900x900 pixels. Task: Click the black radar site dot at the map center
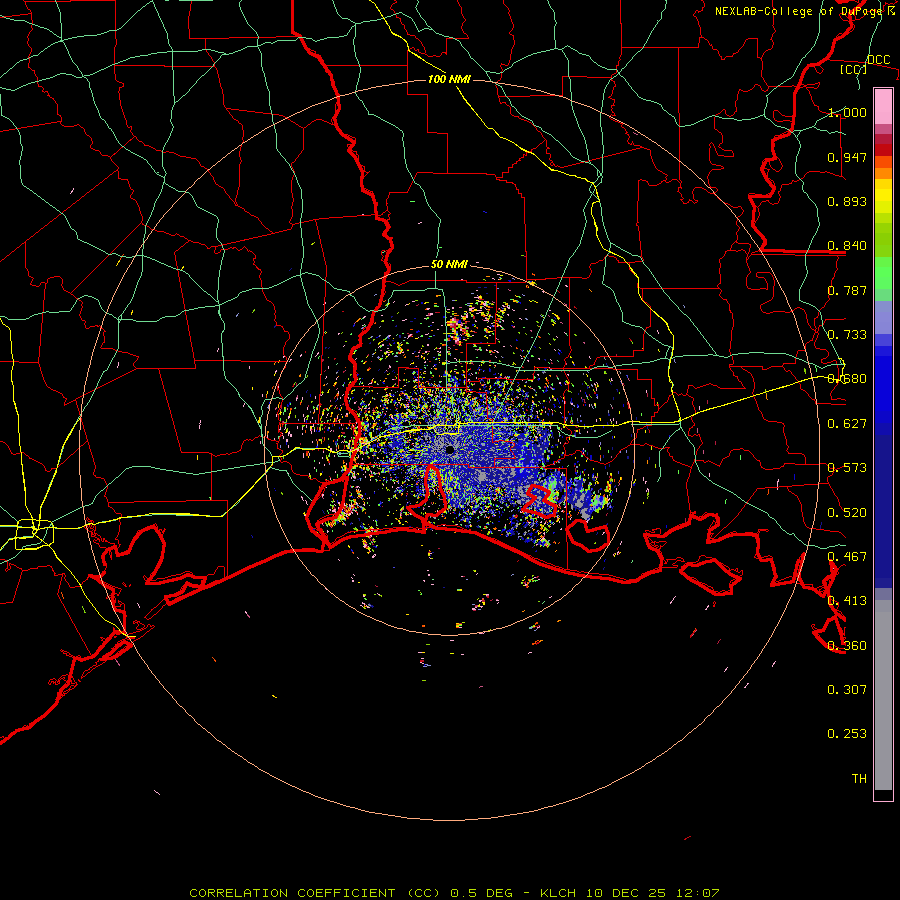450,449
